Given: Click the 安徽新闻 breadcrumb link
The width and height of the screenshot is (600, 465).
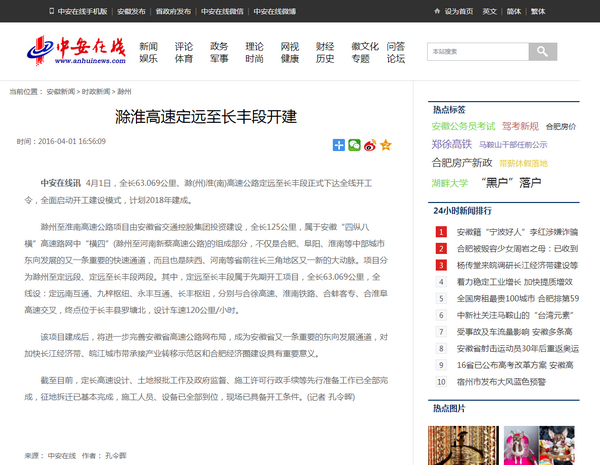Looking at the screenshot, I should pos(61,90).
